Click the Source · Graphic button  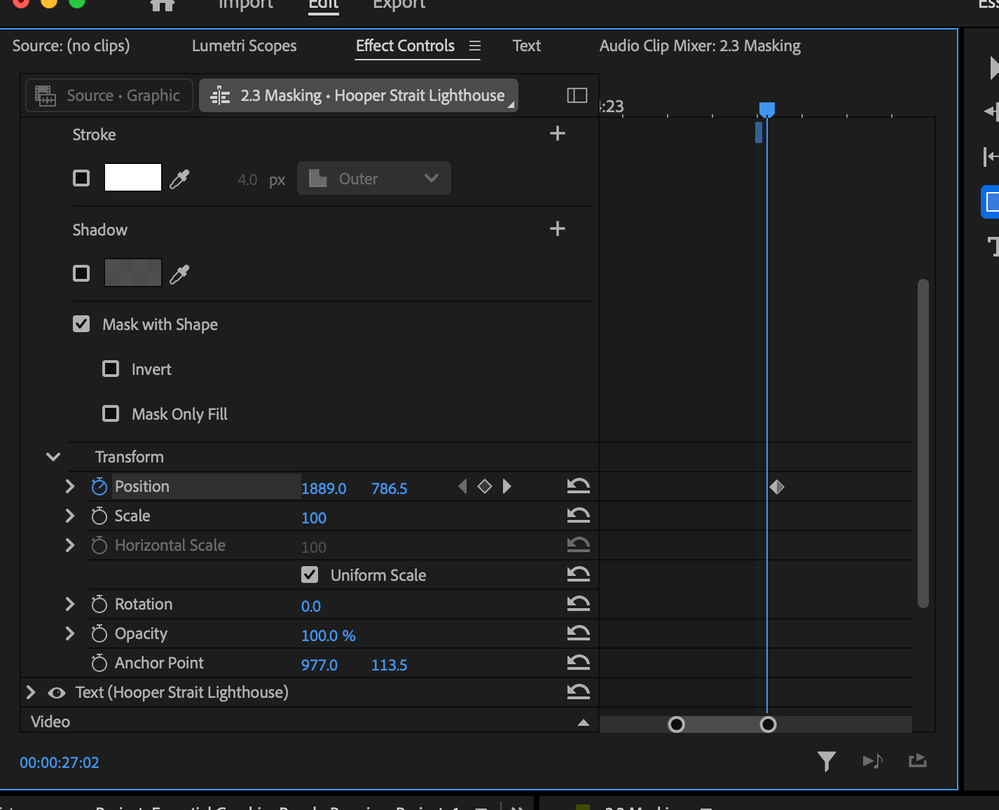[x=109, y=96]
